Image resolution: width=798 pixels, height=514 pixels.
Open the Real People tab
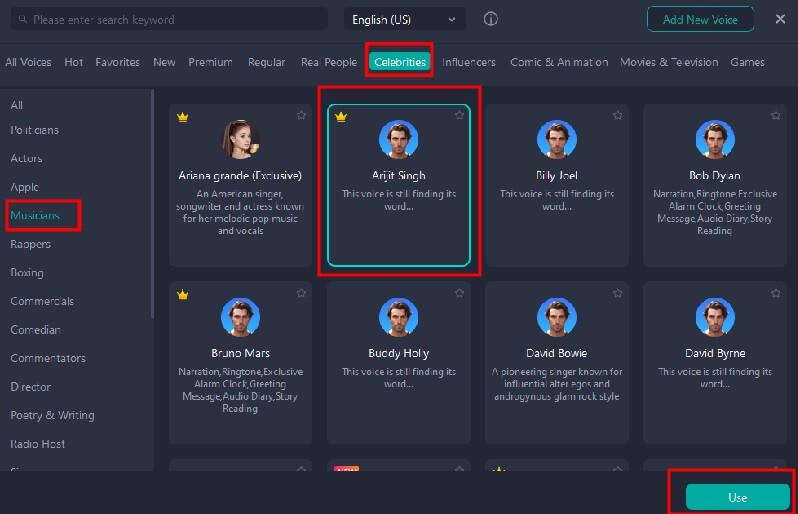point(329,62)
